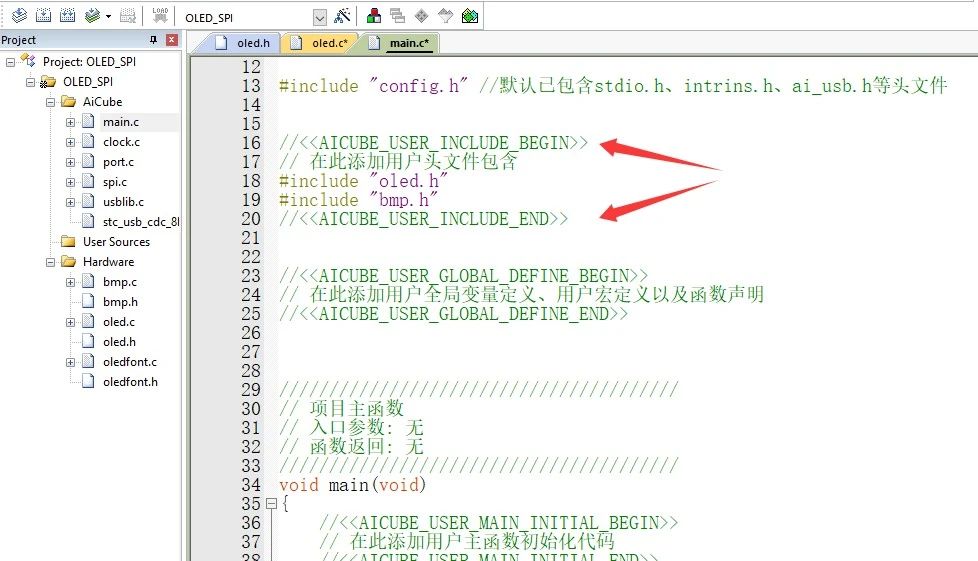Click the Translate current file toolbar icon
The image size is (978, 561).
(x=19, y=15)
